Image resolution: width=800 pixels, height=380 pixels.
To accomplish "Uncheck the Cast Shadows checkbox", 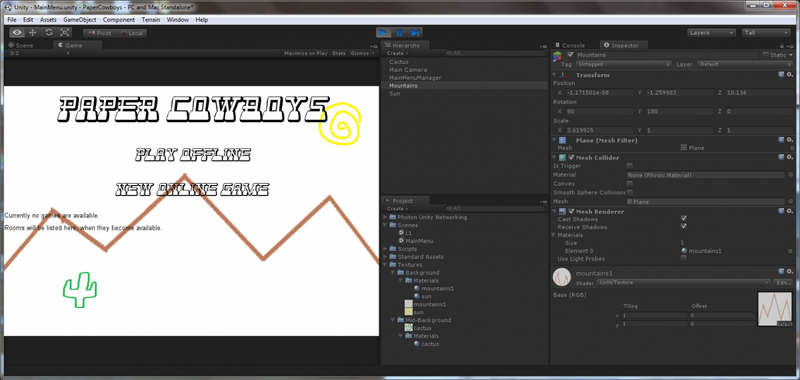I will point(684,219).
